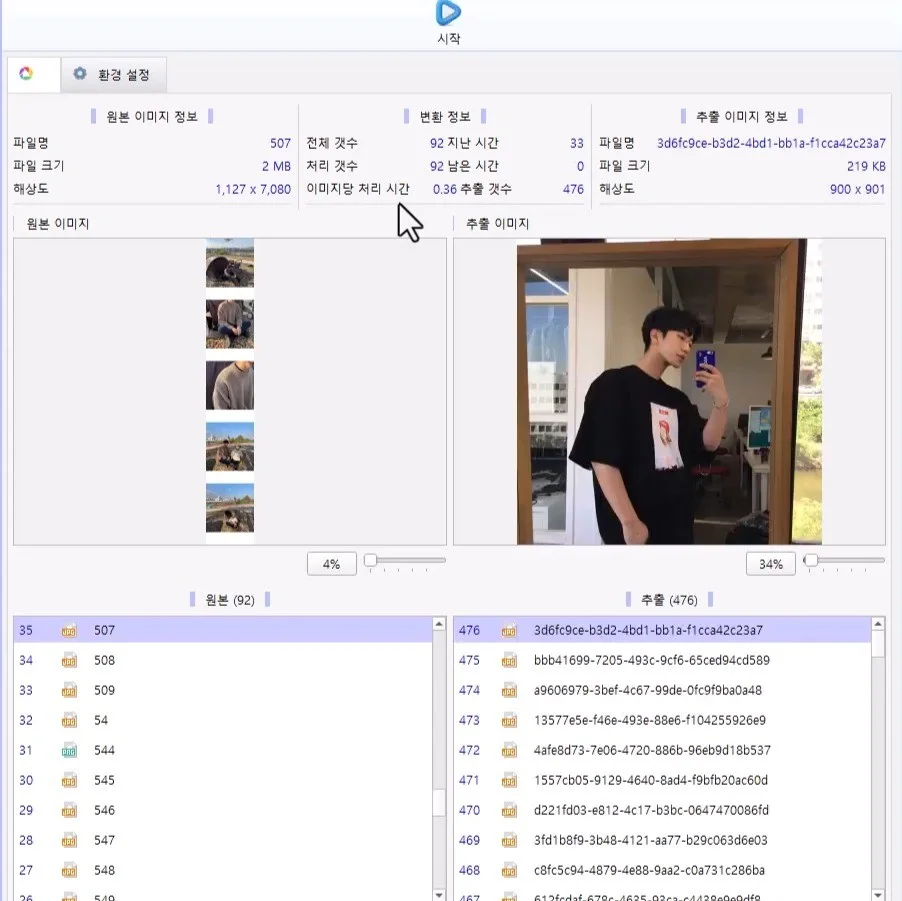
Task: Click the extracted mirror selfie image
Action: [x=669, y=391]
